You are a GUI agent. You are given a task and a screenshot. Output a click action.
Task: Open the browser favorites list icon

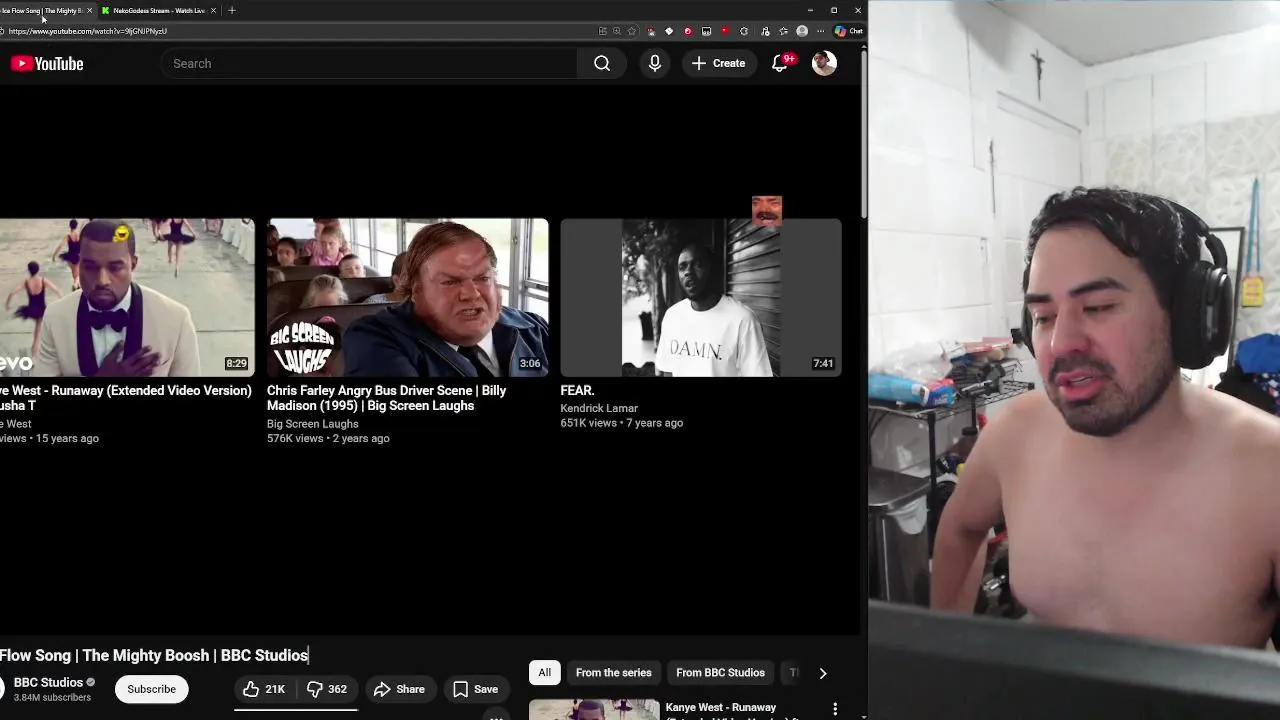tap(783, 31)
